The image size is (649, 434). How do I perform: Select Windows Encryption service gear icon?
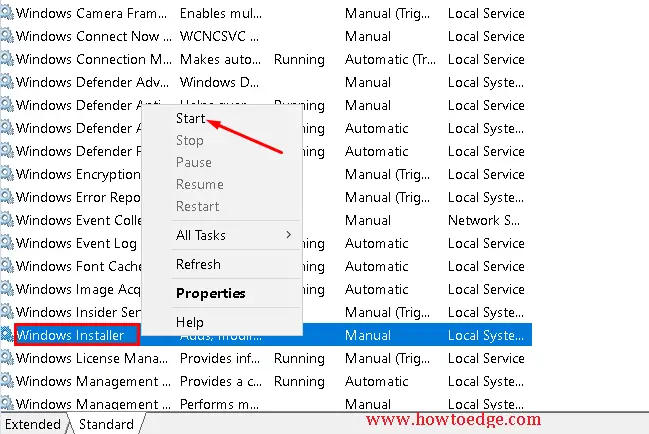[x=7, y=174]
